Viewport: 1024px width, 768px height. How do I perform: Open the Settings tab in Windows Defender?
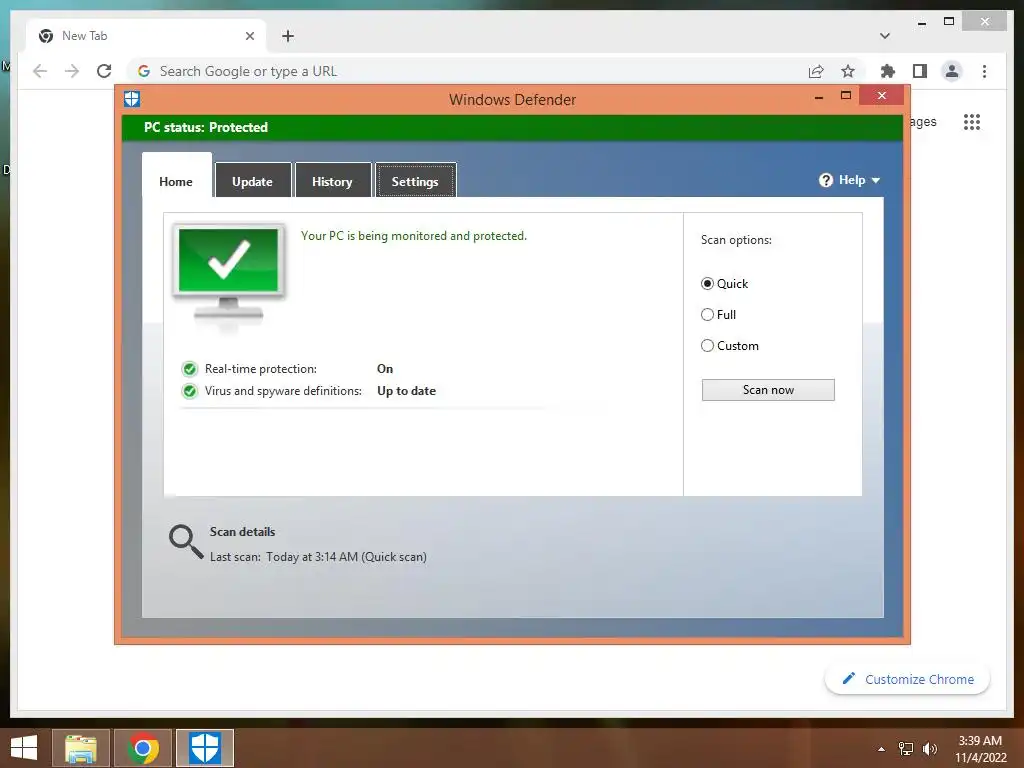415,181
